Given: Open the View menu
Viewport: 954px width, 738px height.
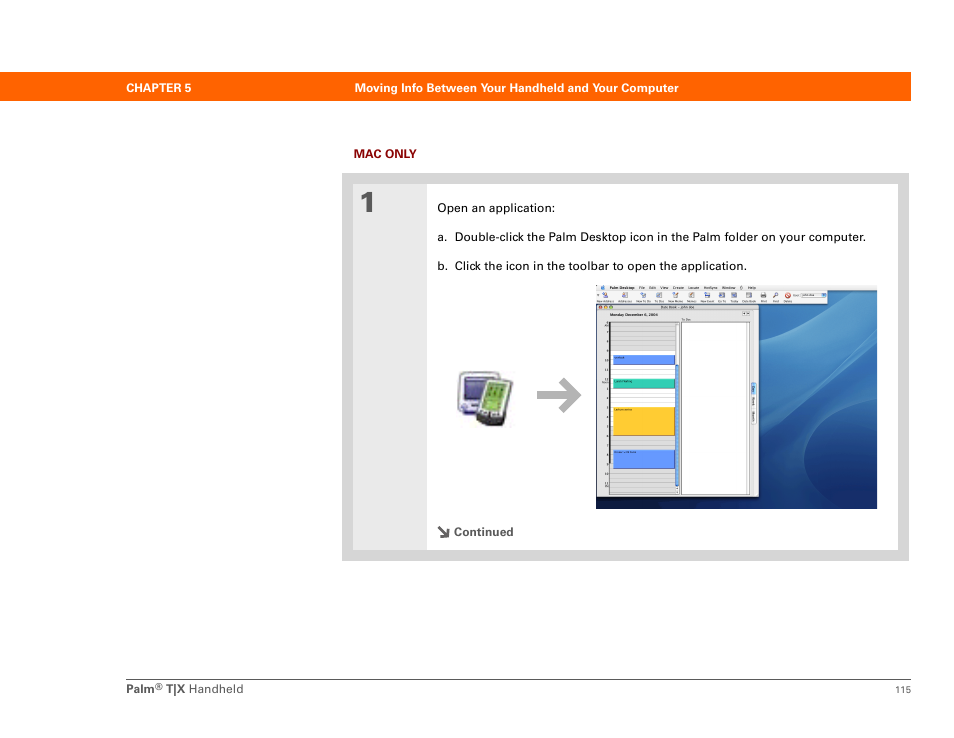Looking at the screenshot, I should point(664,288).
